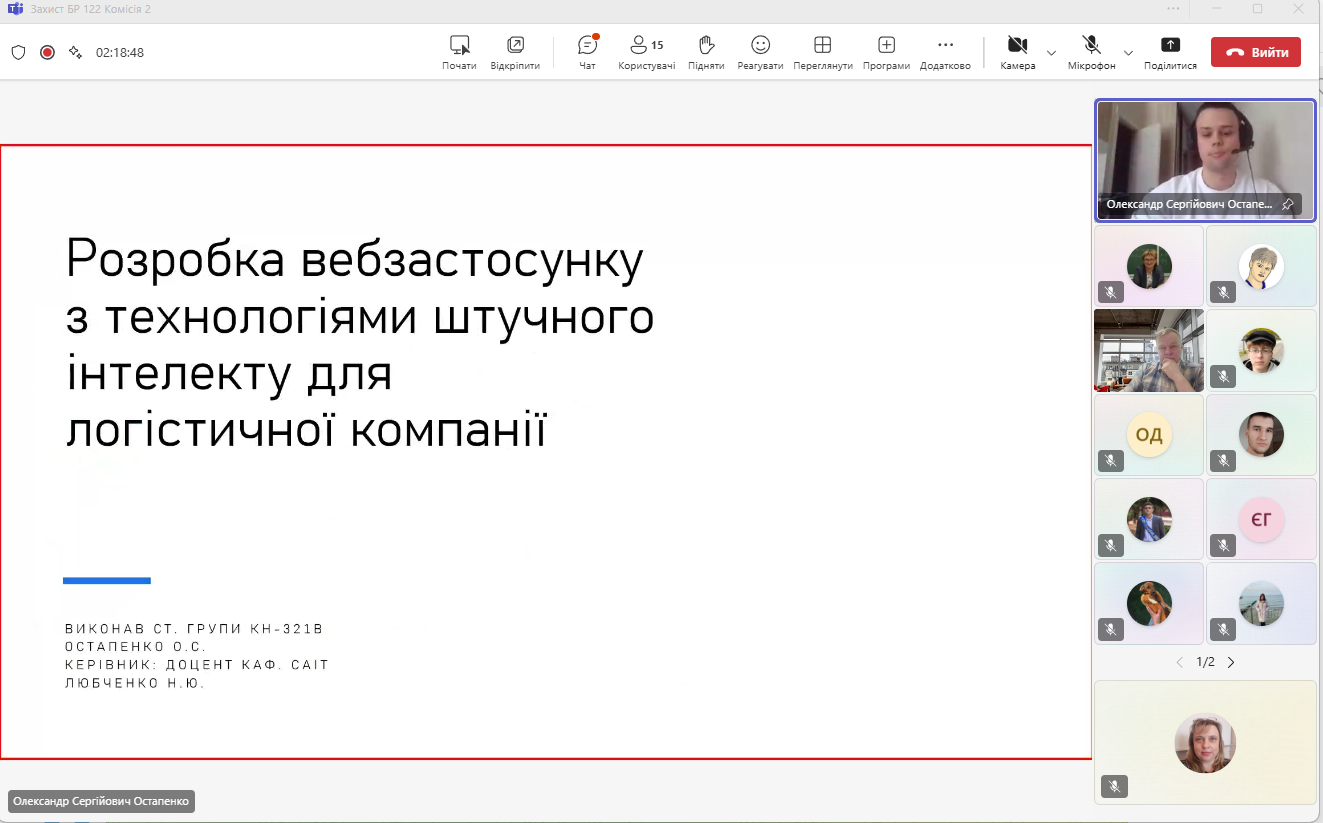Pop out the presentation with Відкріпити

[515, 52]
